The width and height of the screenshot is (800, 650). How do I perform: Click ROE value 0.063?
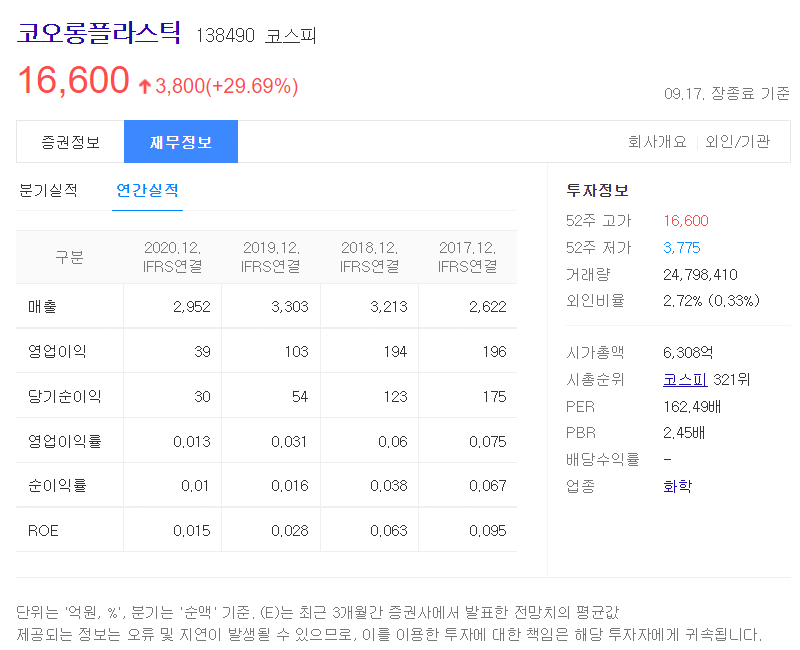pos(389,531)
